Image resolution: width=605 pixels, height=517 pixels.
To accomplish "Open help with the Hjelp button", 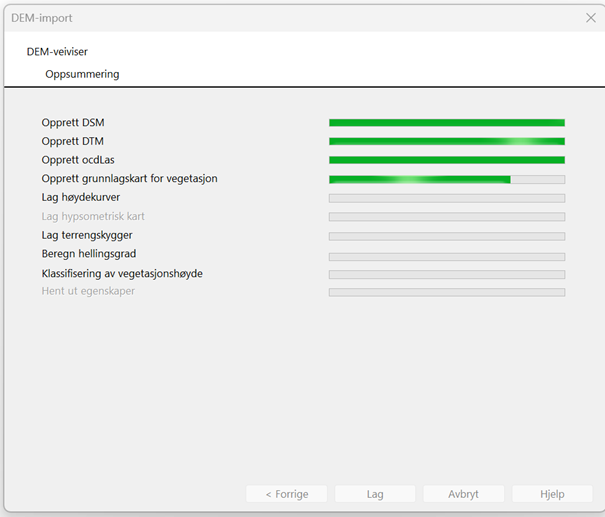I will pos(552,494).
